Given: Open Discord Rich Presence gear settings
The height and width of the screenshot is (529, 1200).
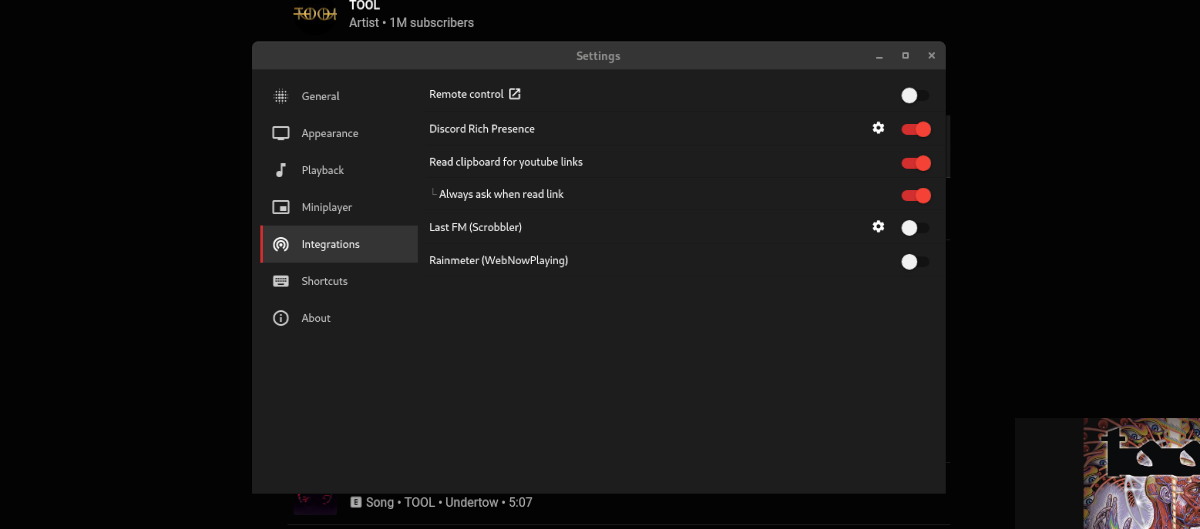Looking at the screenshot, I should coord(878,128).
